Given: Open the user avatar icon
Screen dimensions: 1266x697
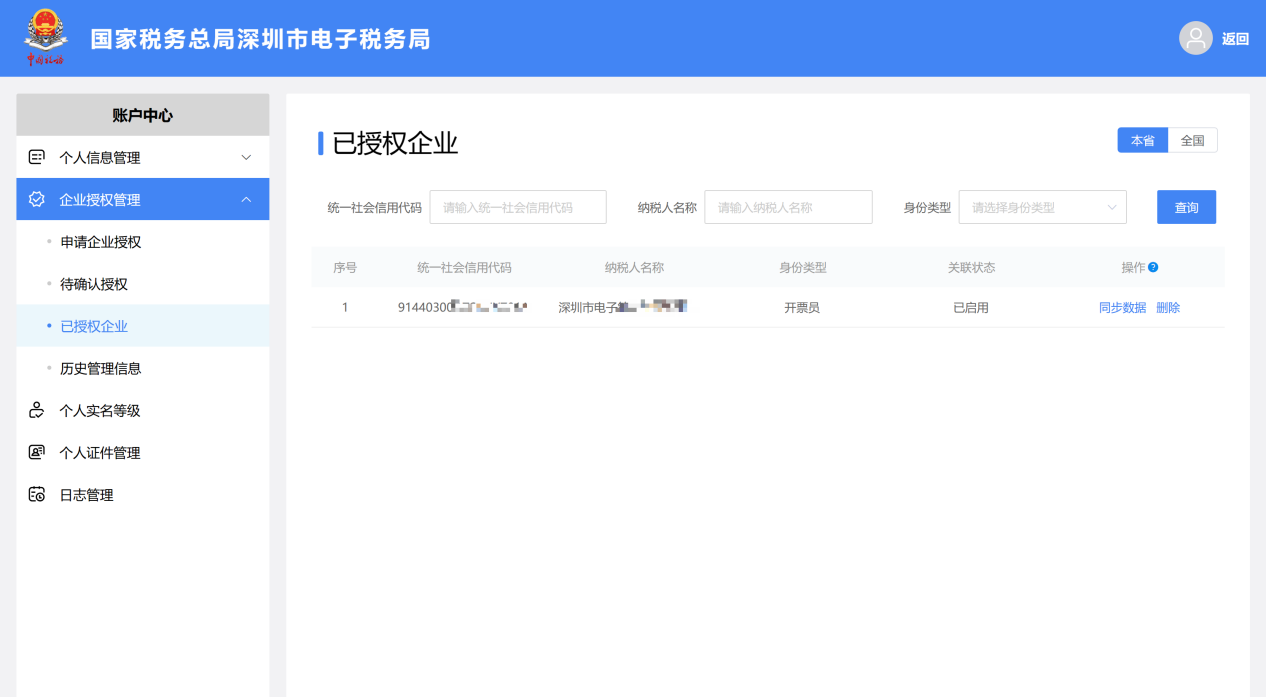Looking at the screenshot, I should 1196,38.
